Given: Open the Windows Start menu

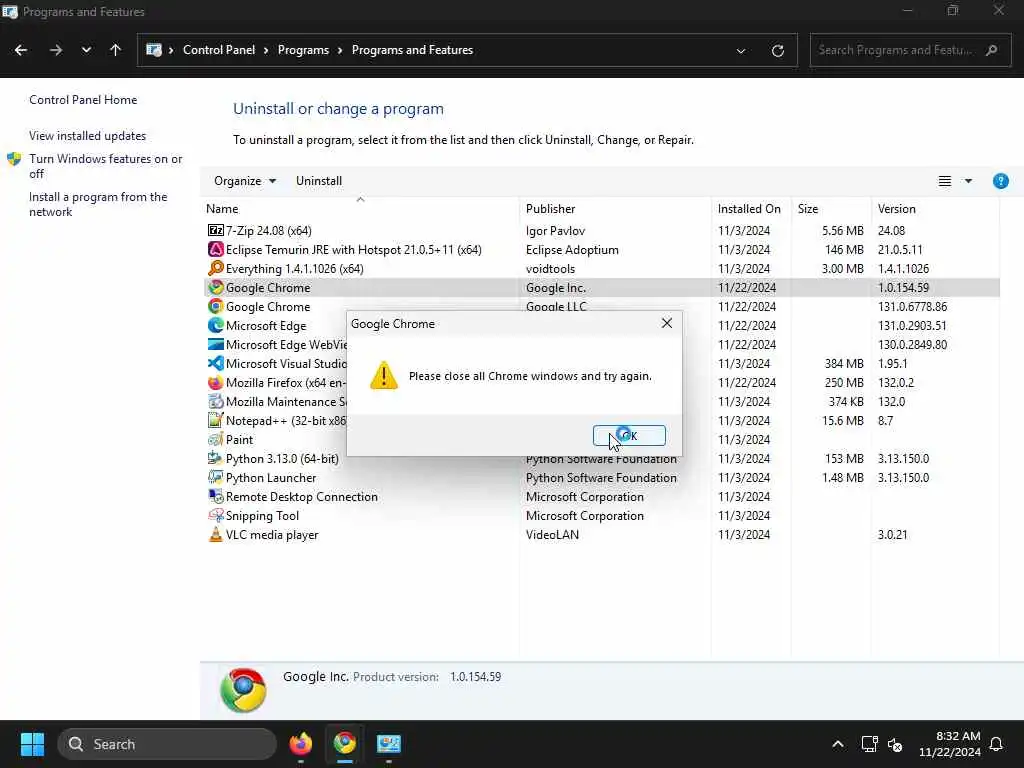Looking at the screenshot, I should (x=32, y=744).
